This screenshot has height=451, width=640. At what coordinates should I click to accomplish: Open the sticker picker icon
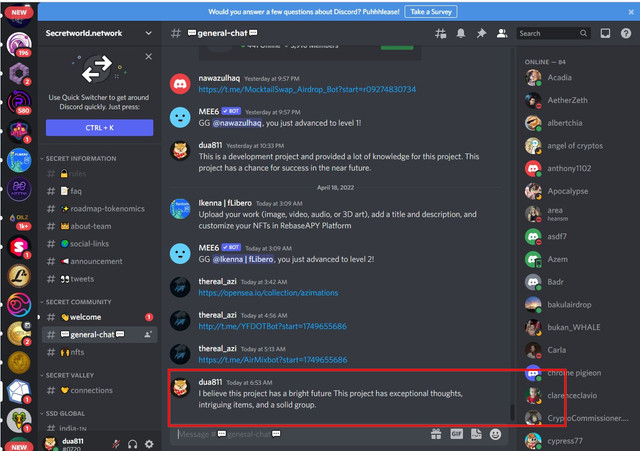476,434
